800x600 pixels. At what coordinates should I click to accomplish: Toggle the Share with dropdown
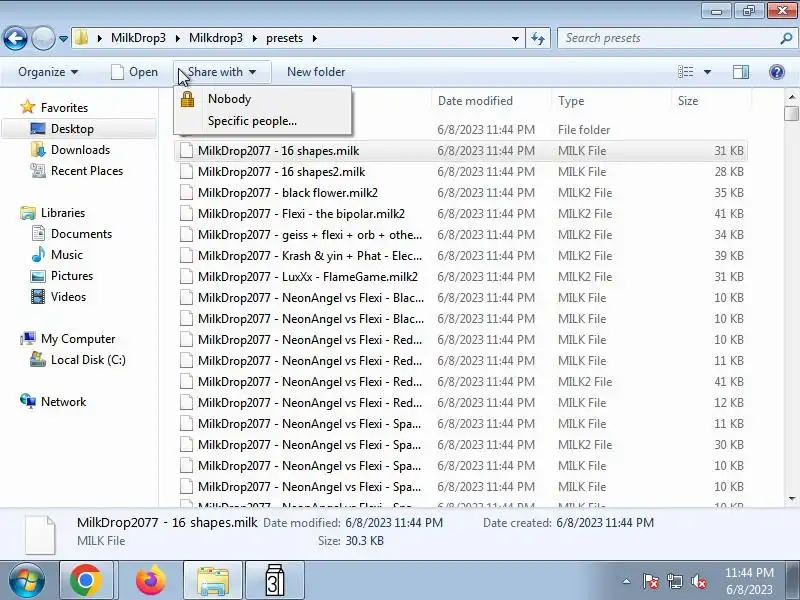(222, 72)
